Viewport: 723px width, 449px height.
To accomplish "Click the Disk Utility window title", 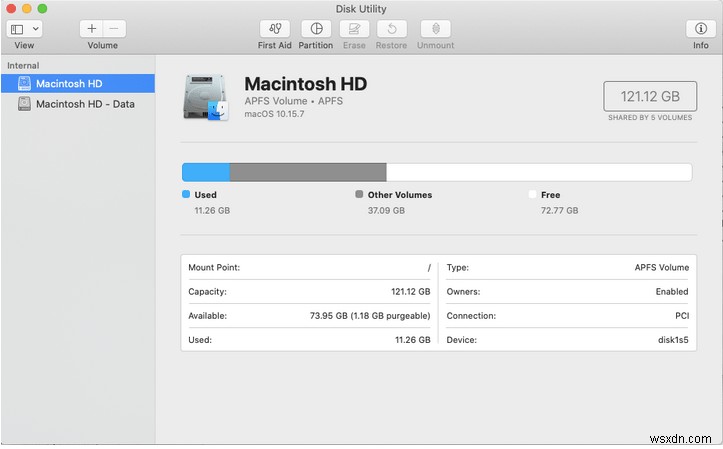I will 361,9.
